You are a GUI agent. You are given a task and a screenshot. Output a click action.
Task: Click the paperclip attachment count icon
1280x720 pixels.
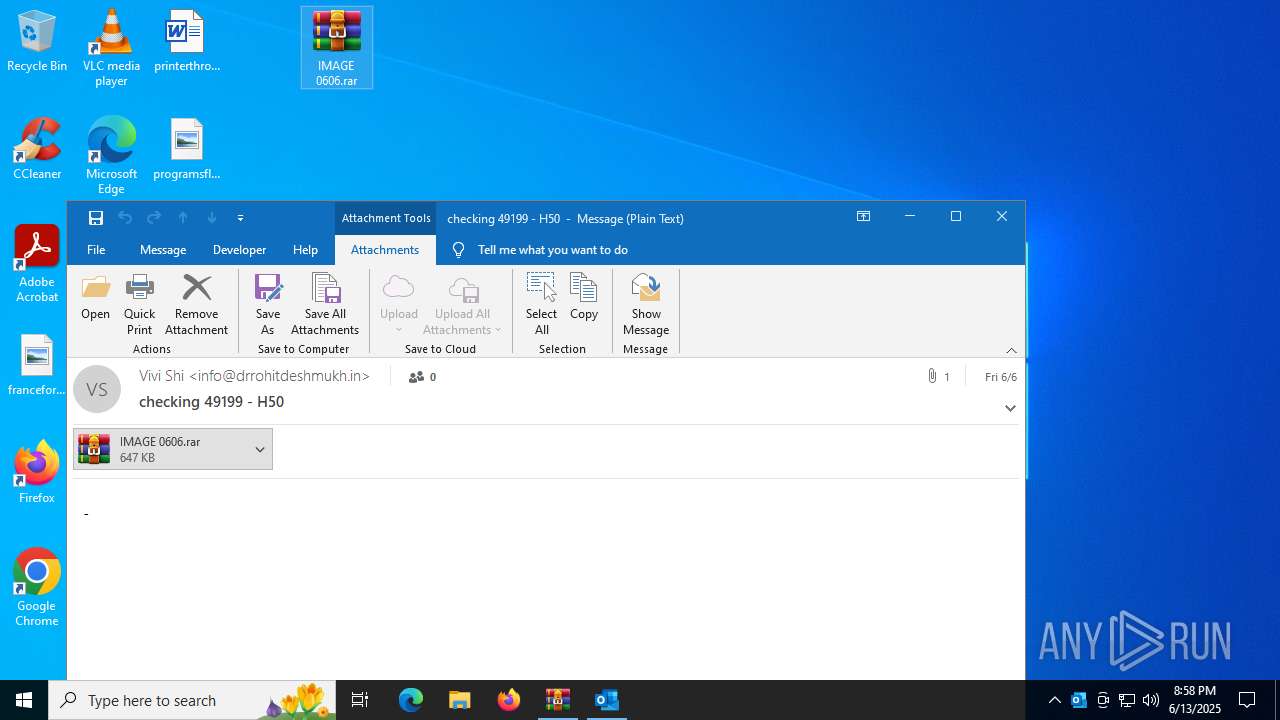(x=932, y=377)
